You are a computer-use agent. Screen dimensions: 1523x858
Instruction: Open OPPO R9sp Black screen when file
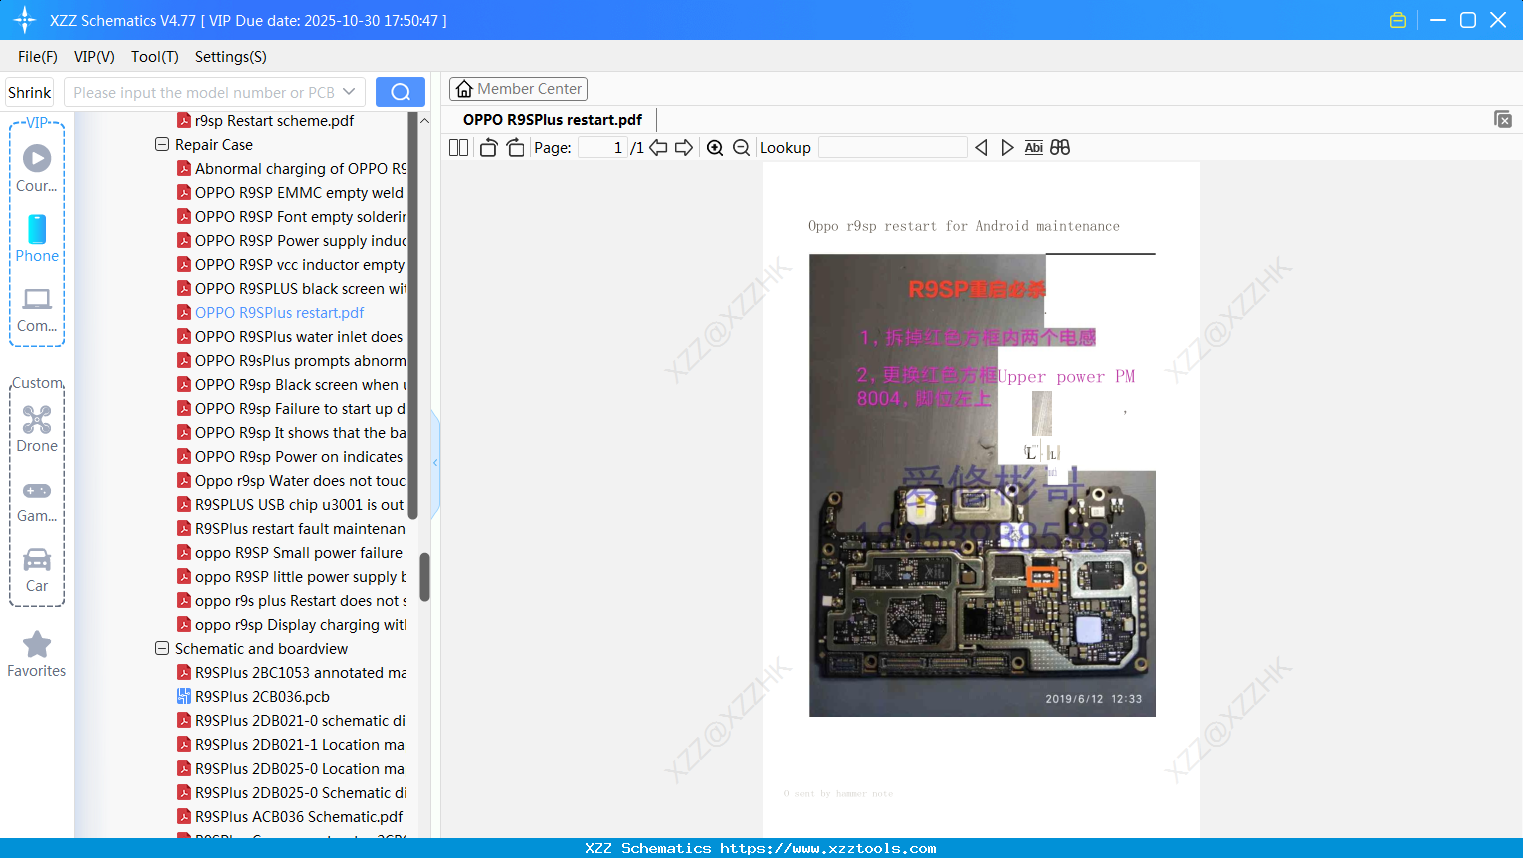coord(292,385)
